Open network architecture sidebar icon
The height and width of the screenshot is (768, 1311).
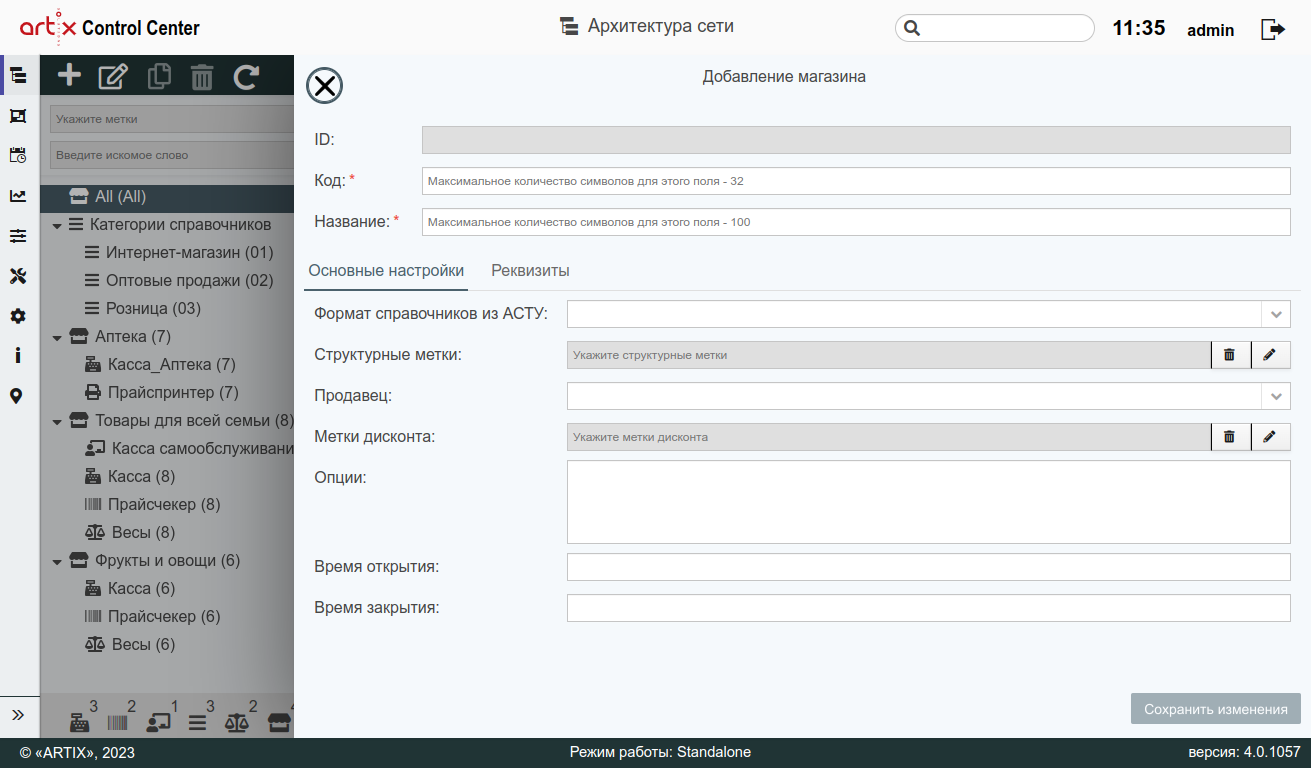18,75
